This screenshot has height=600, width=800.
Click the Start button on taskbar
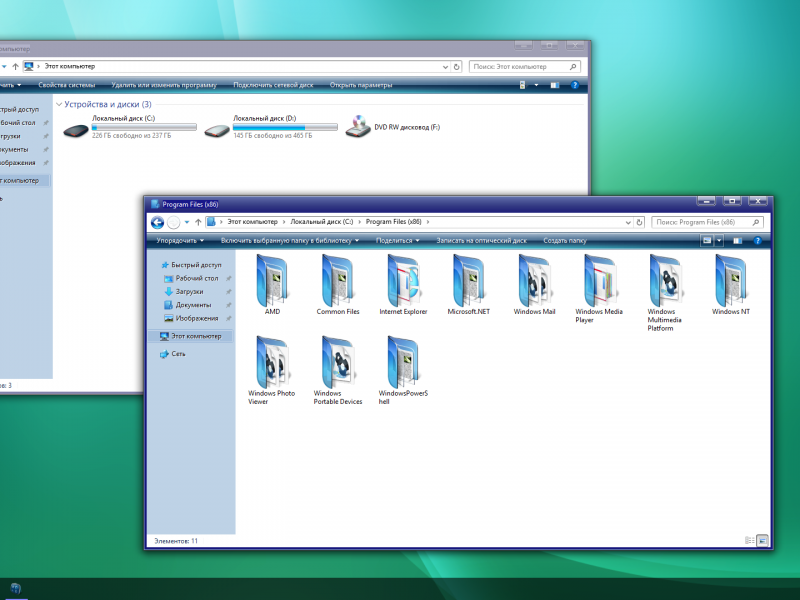pos(15,589)
